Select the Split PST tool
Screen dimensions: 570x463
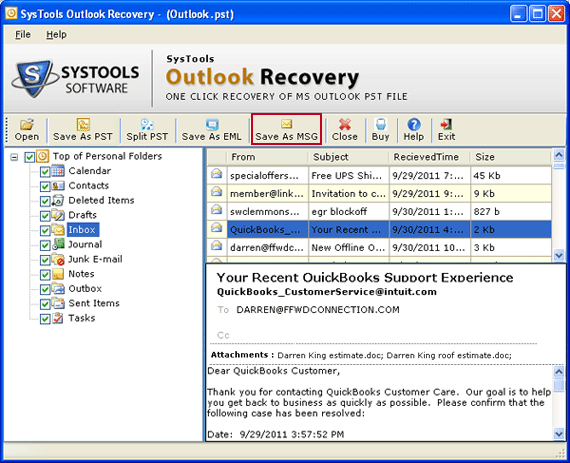147,130
